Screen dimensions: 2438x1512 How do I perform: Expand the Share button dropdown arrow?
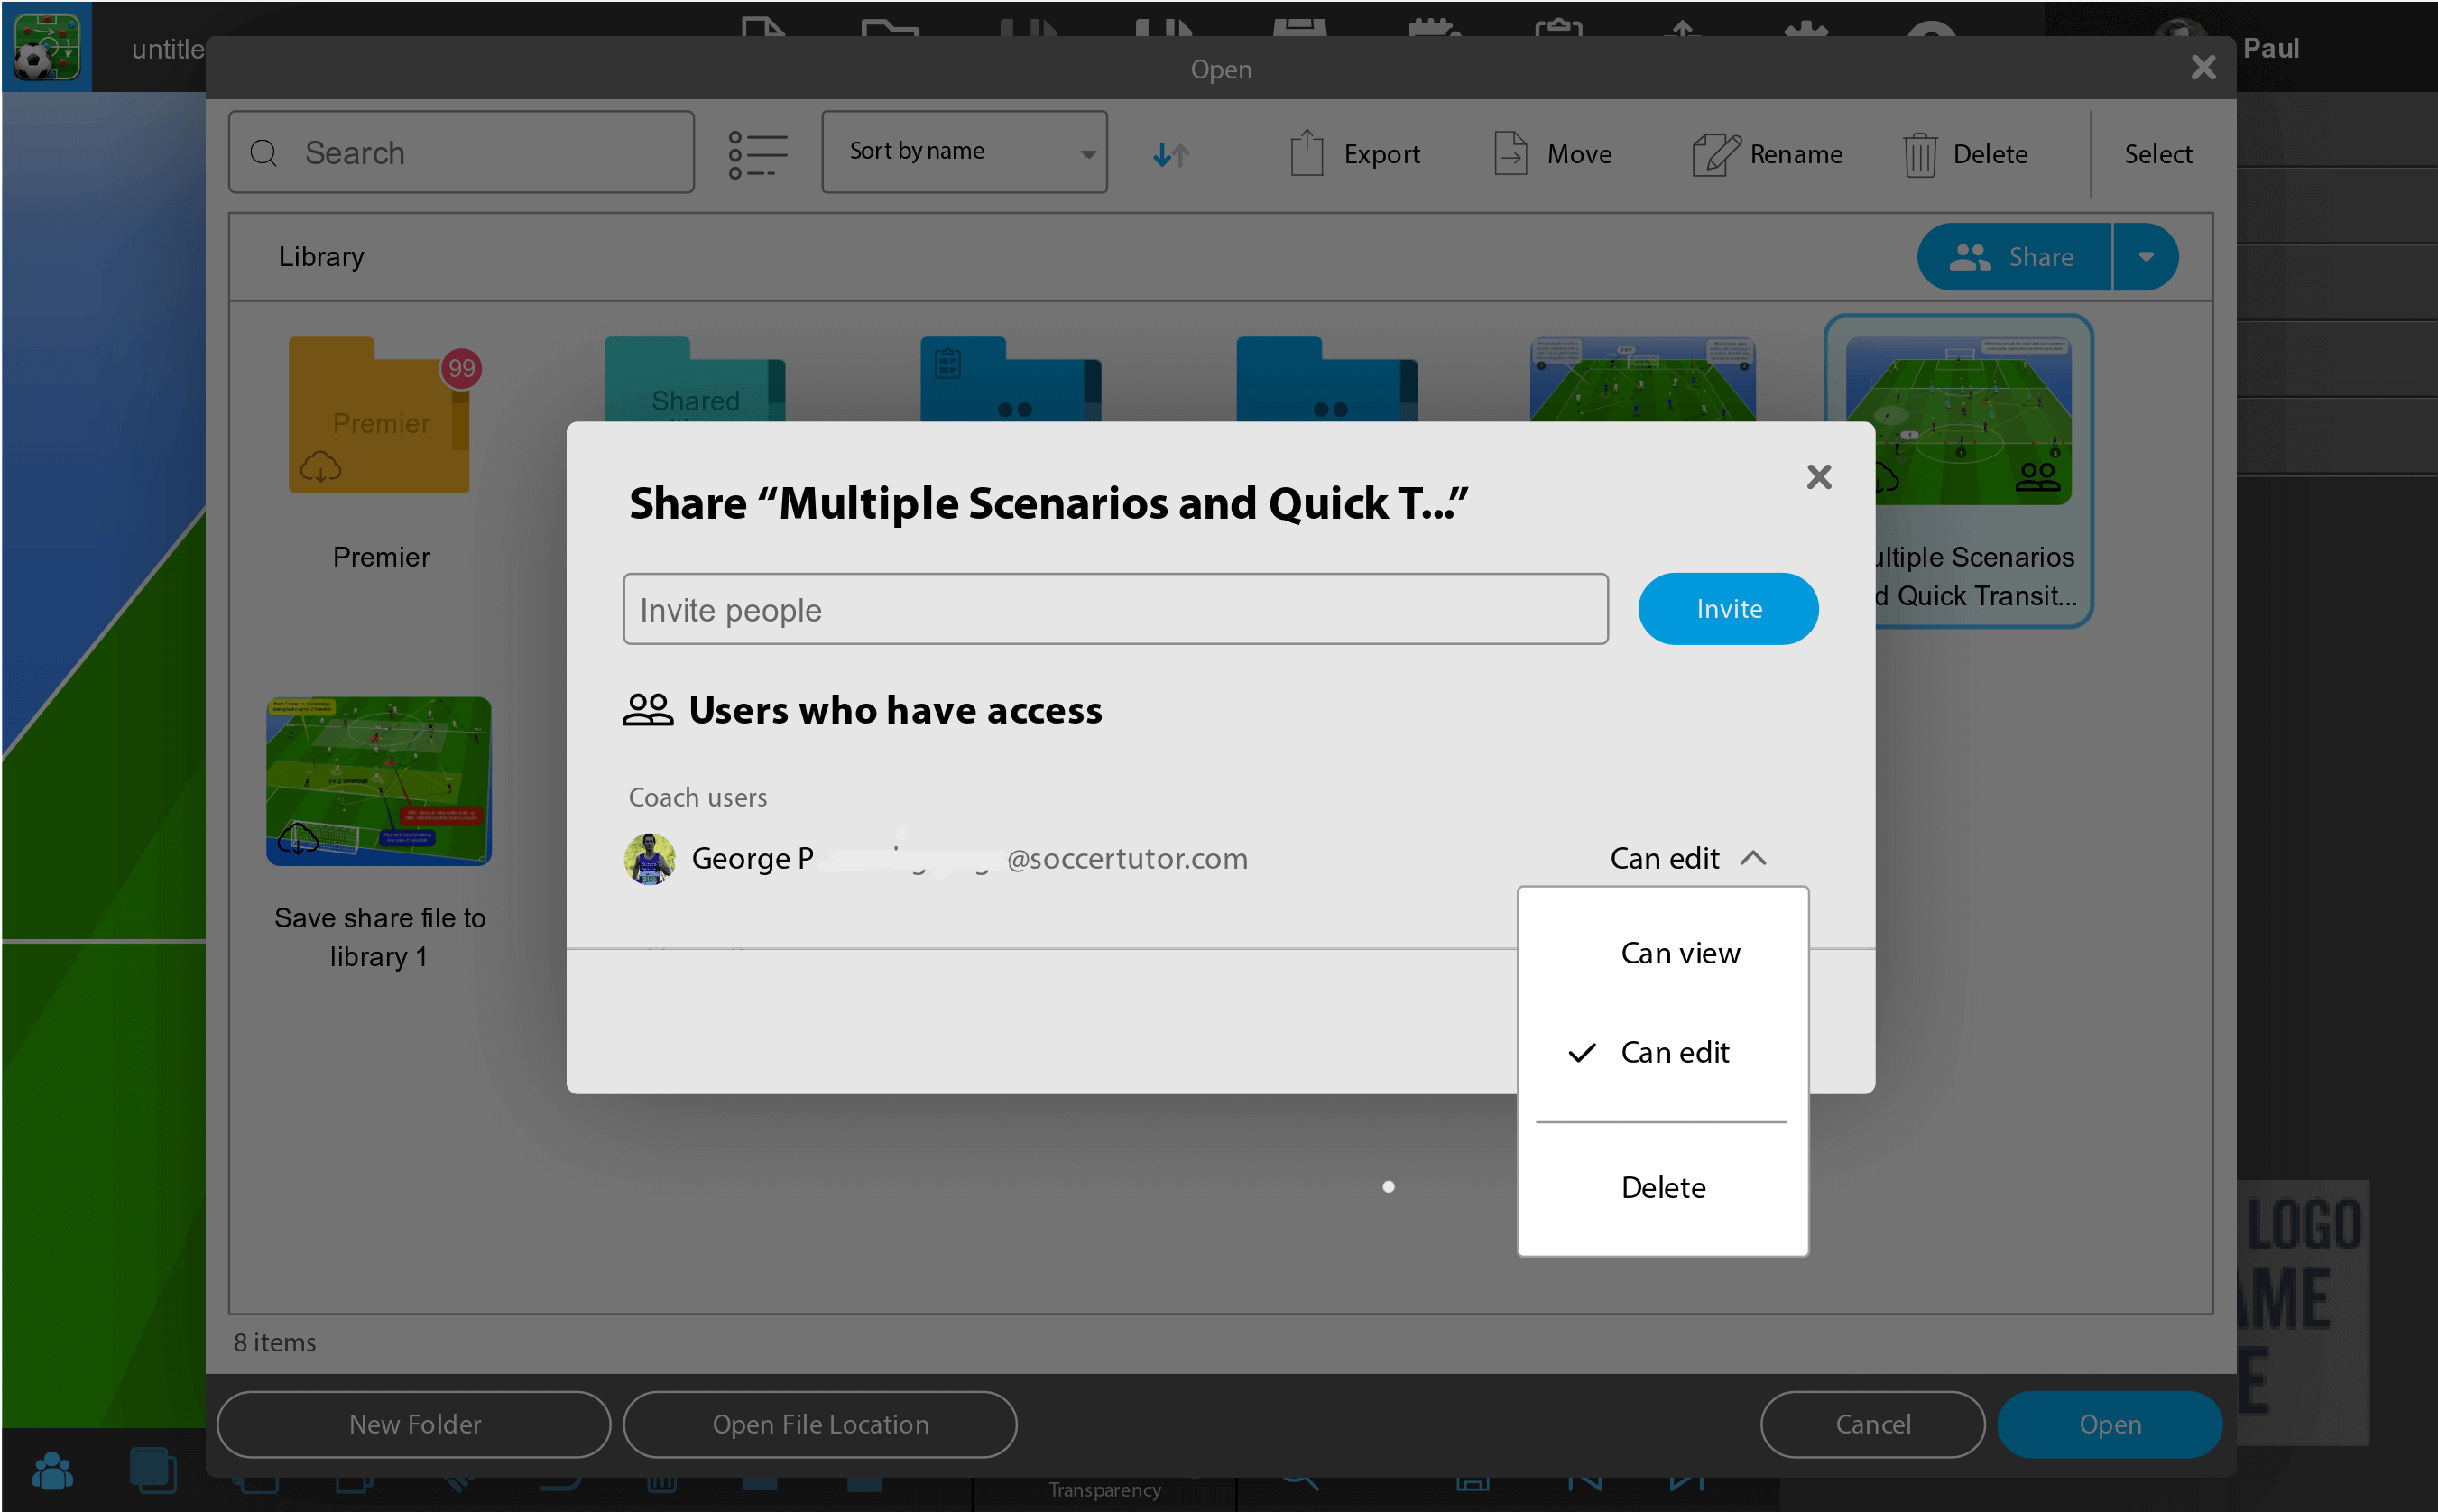(x=2145, y=257)
